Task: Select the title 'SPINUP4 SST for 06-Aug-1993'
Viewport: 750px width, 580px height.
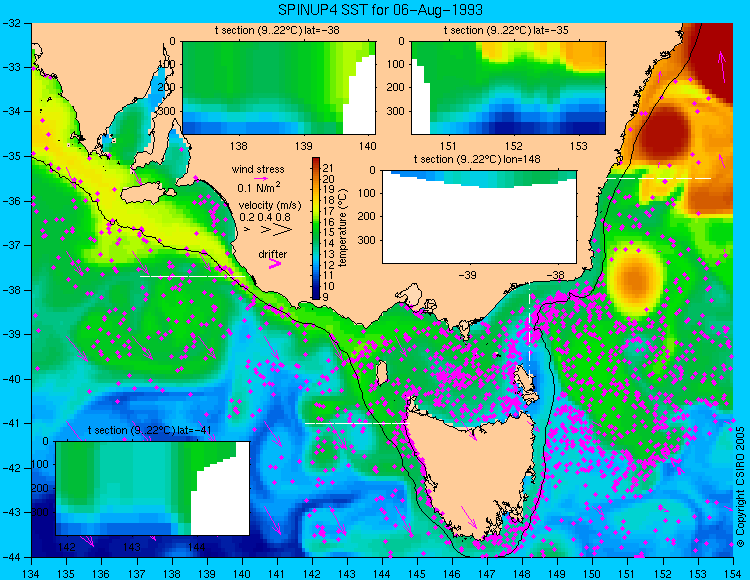Action: pyautogui.click(x=380, y=9)
